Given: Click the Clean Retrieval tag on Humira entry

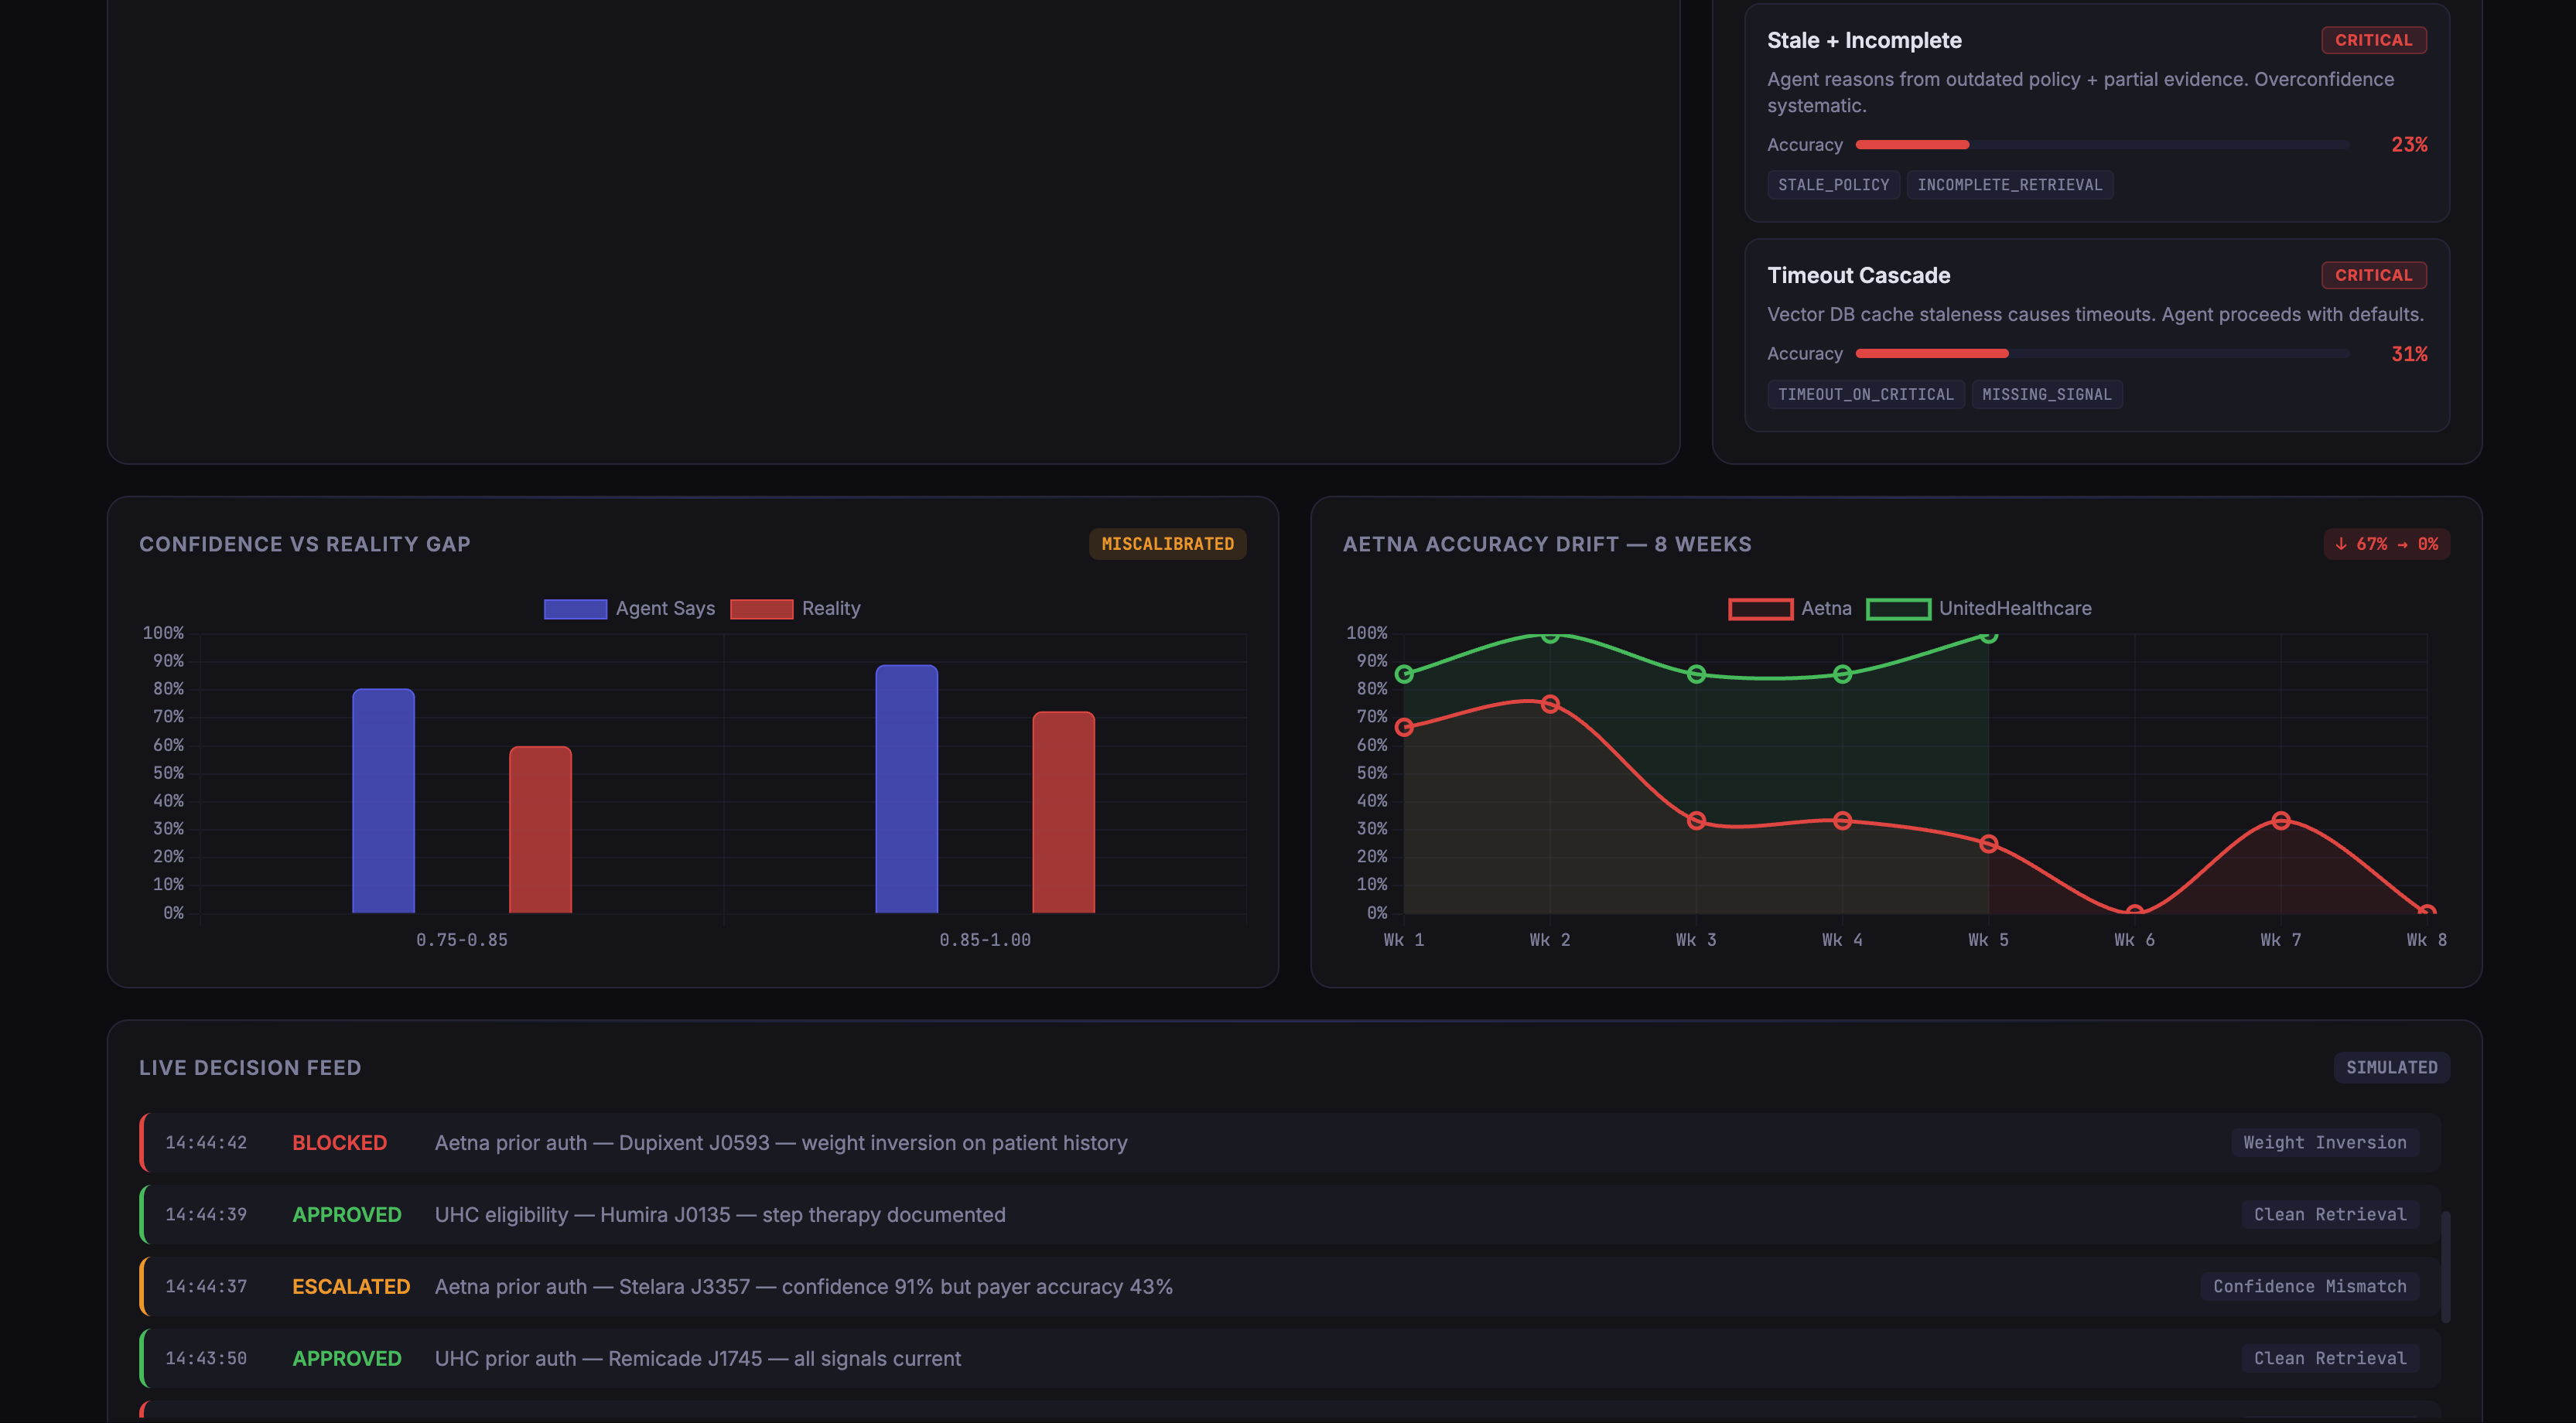Looking at the screenshot, I should [2330, 1214].
